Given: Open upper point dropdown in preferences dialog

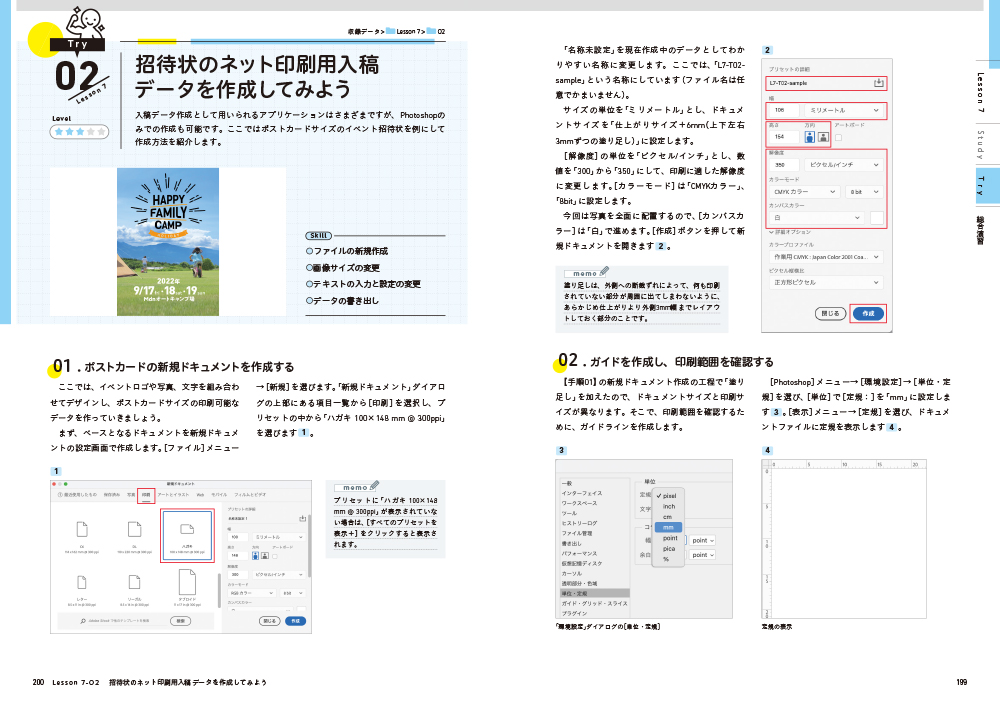Looking at the screenshot, I should 702,540.
